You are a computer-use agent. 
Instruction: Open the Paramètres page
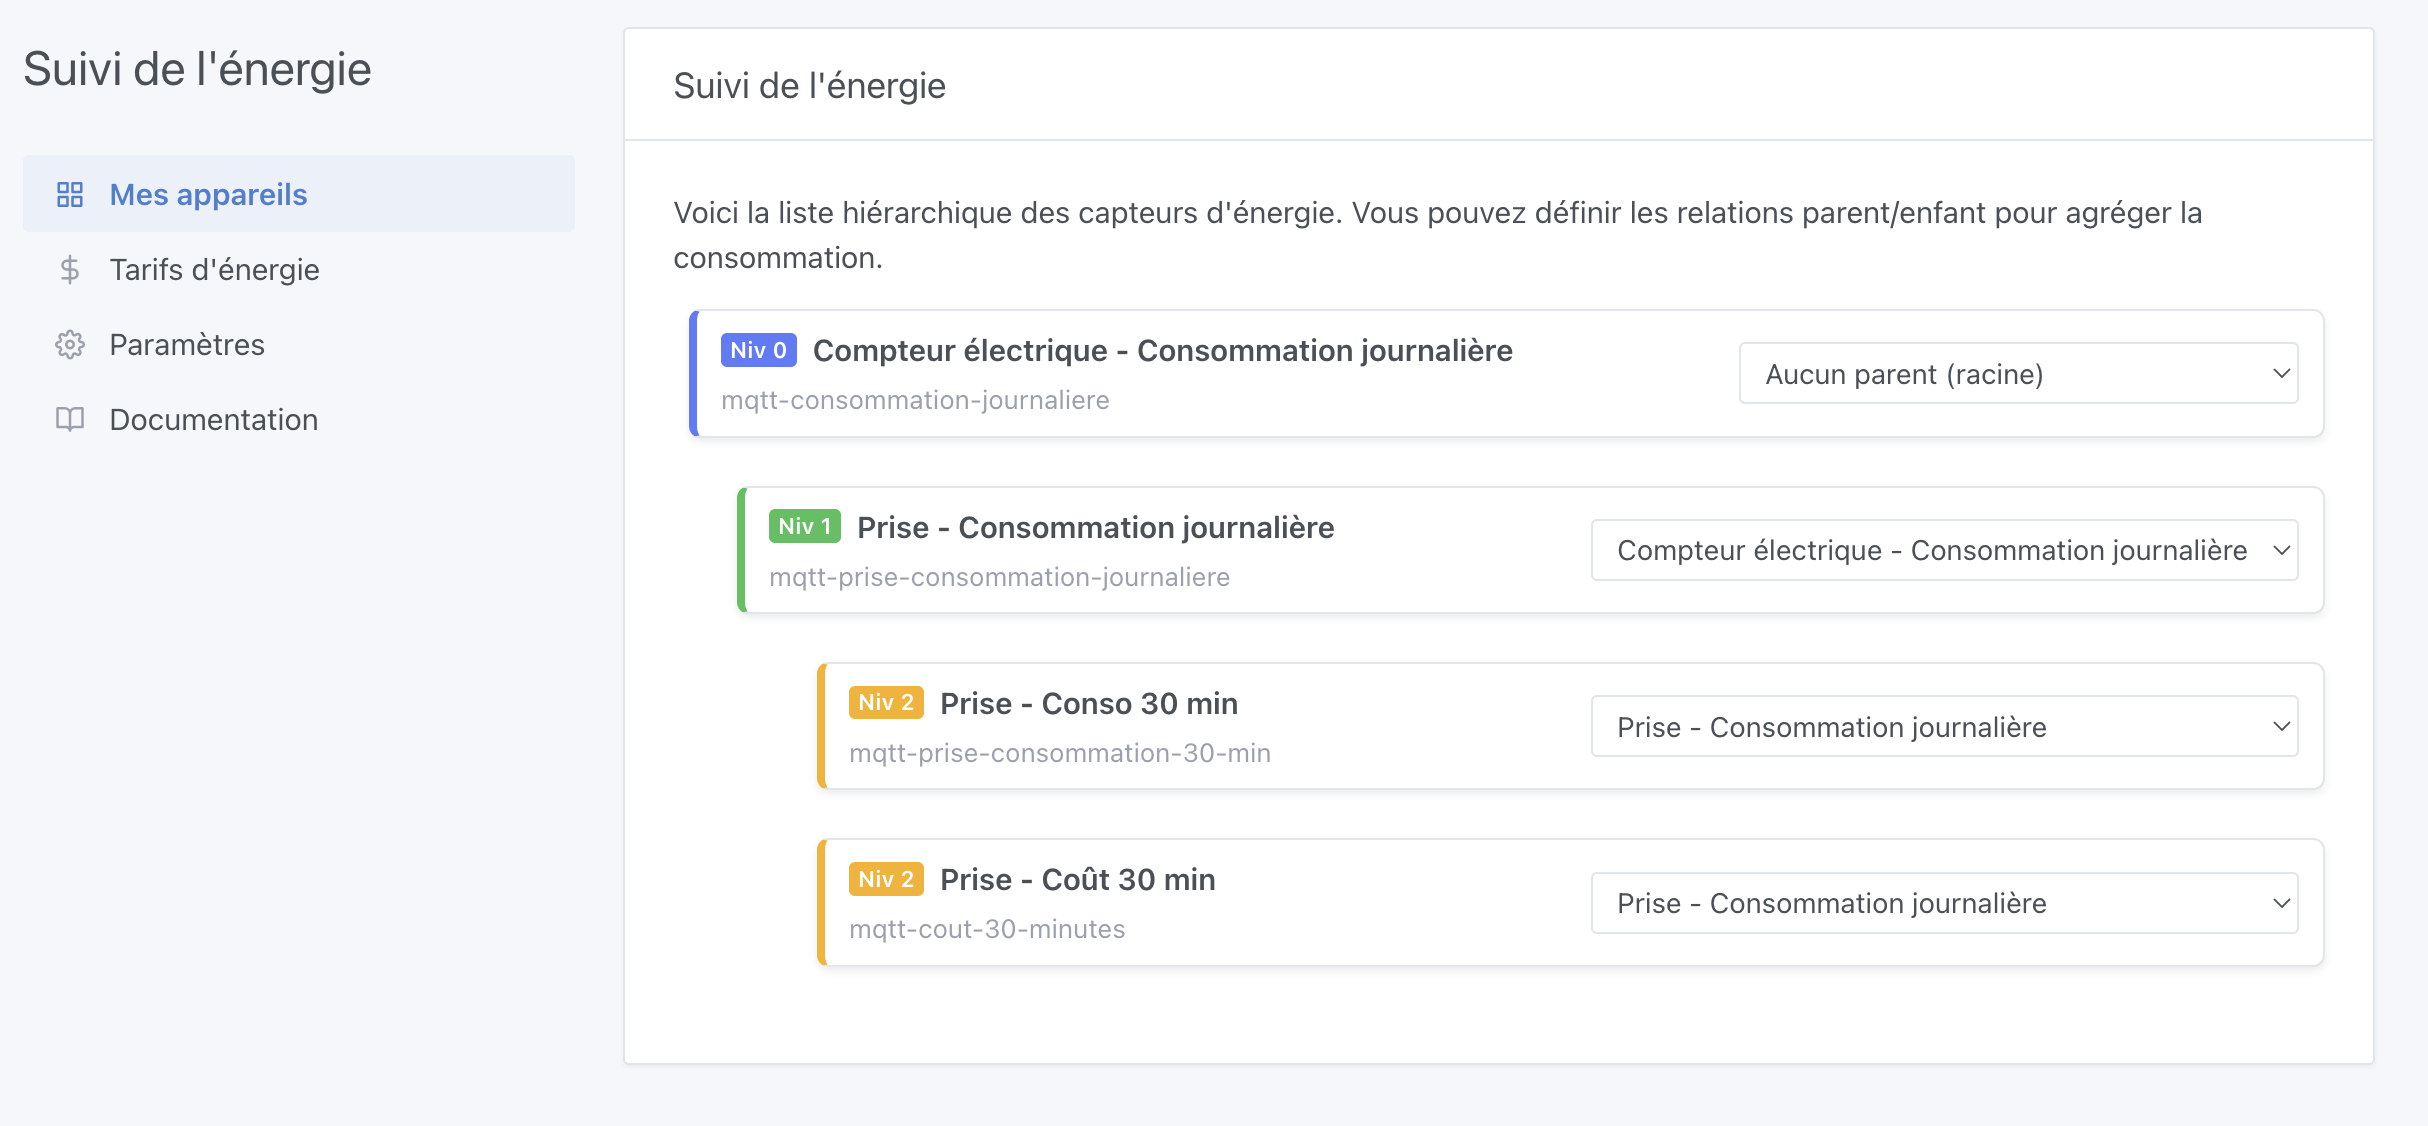(x=186, y=344)
